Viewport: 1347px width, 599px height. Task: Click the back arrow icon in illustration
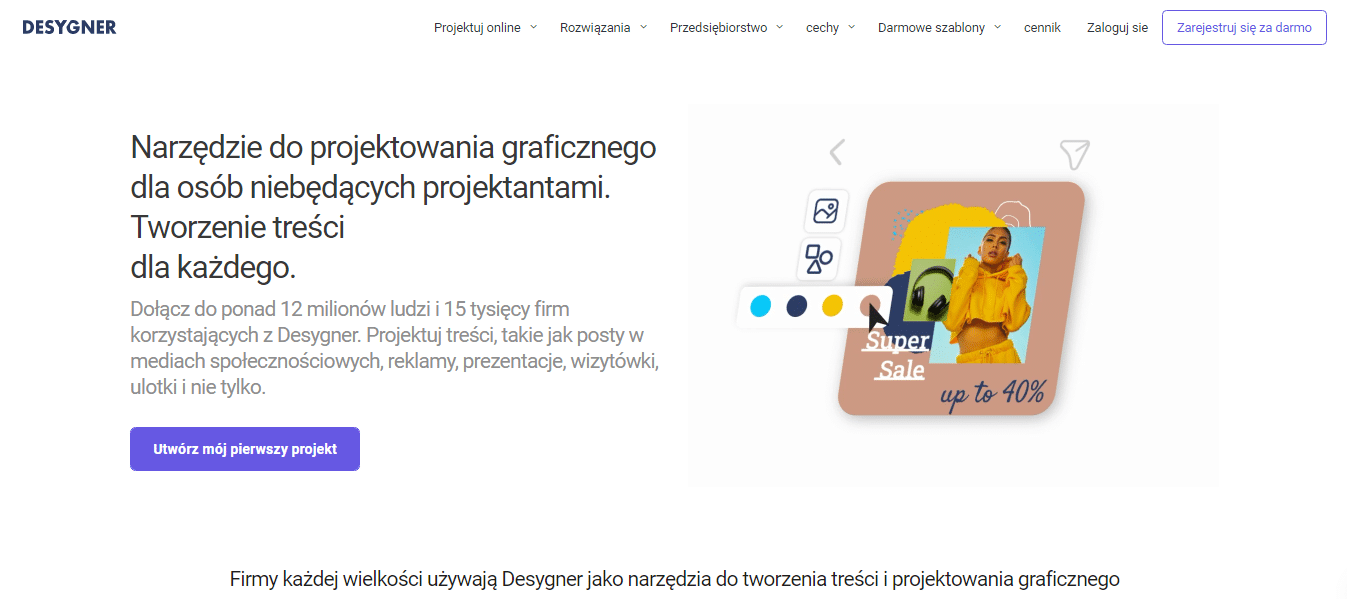837,152
